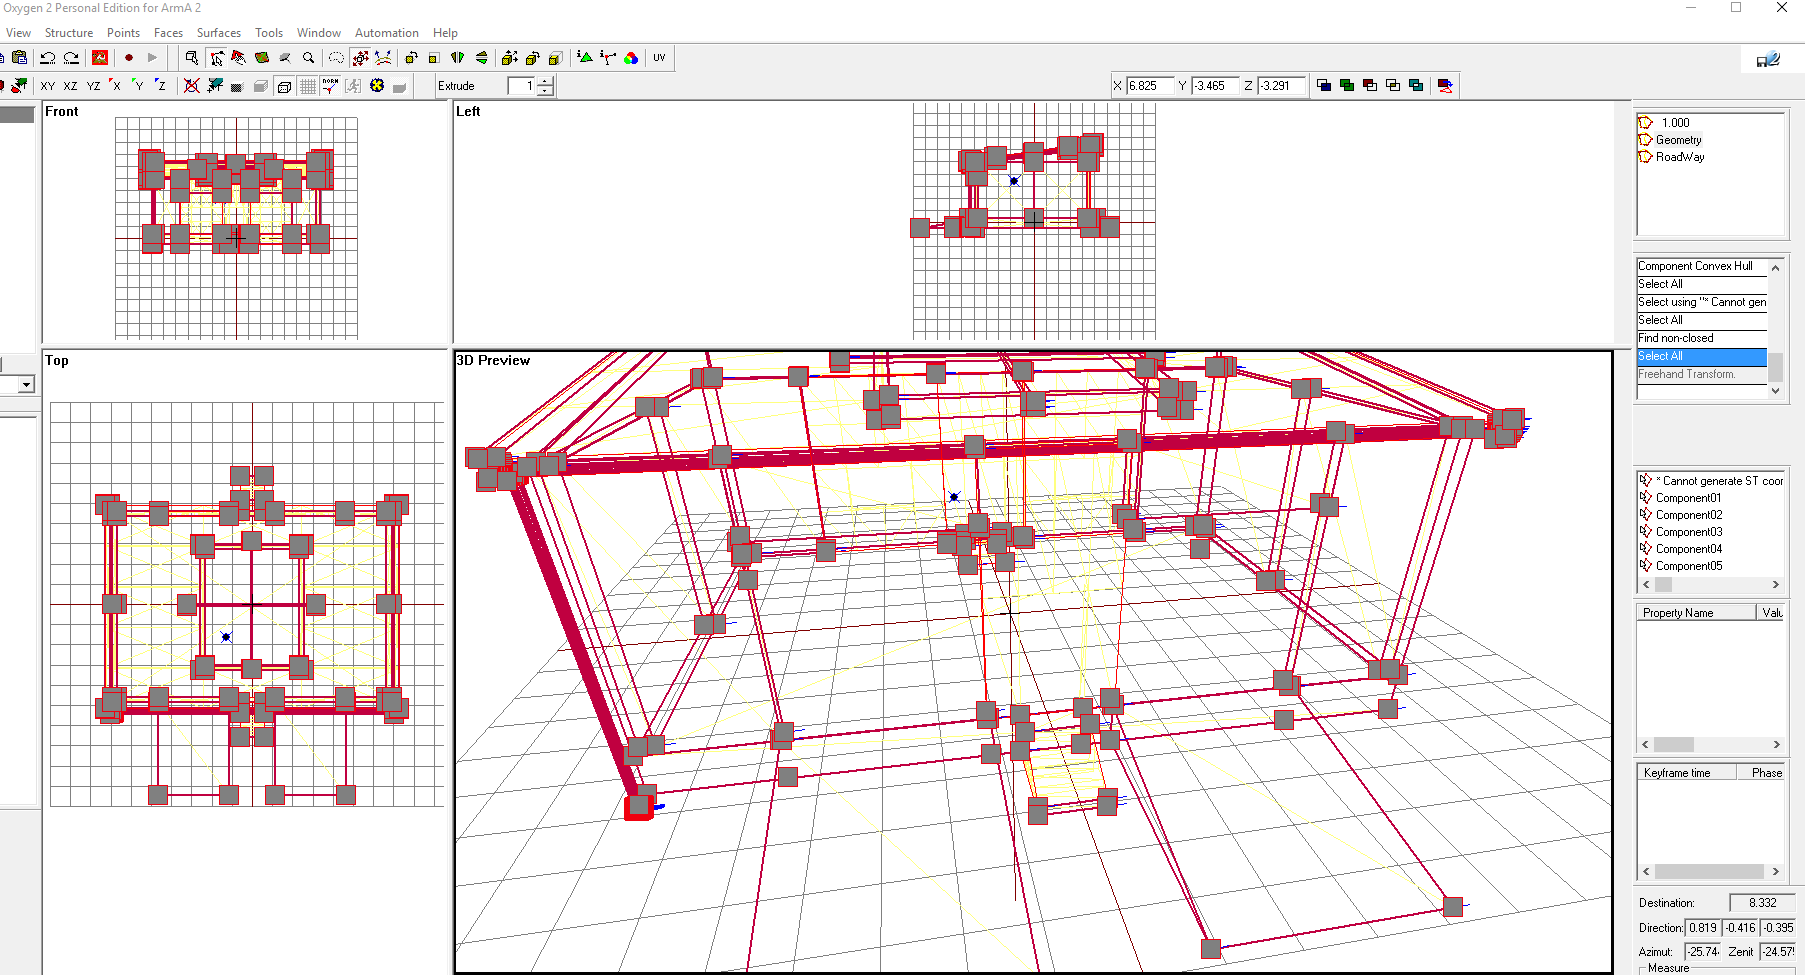Click the red record dot icon
This screenshot has height=975, width=1805.
coord(129,58)
